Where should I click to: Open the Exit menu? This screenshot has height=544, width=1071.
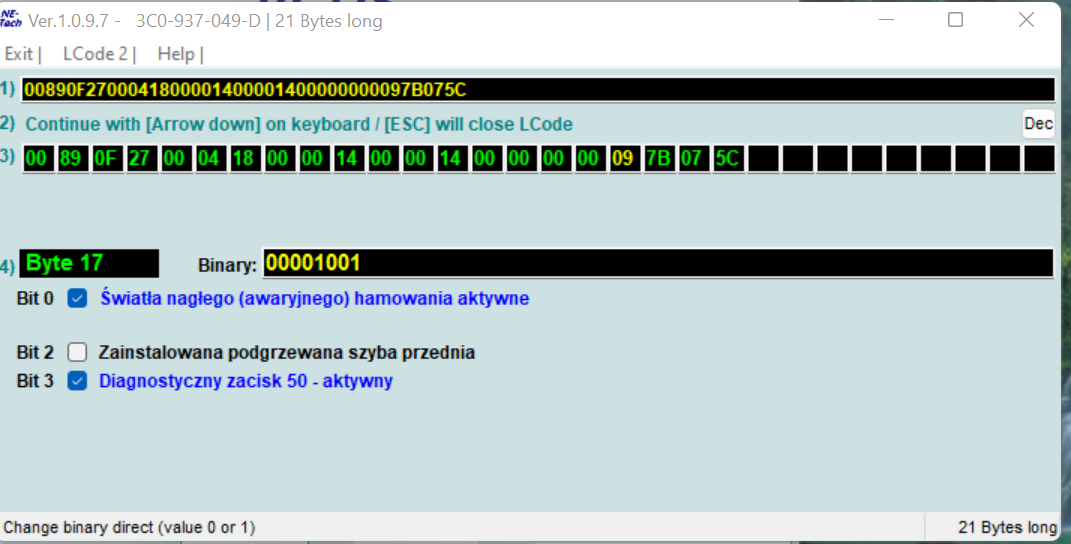pyautogui.click(x=18, y=54)
